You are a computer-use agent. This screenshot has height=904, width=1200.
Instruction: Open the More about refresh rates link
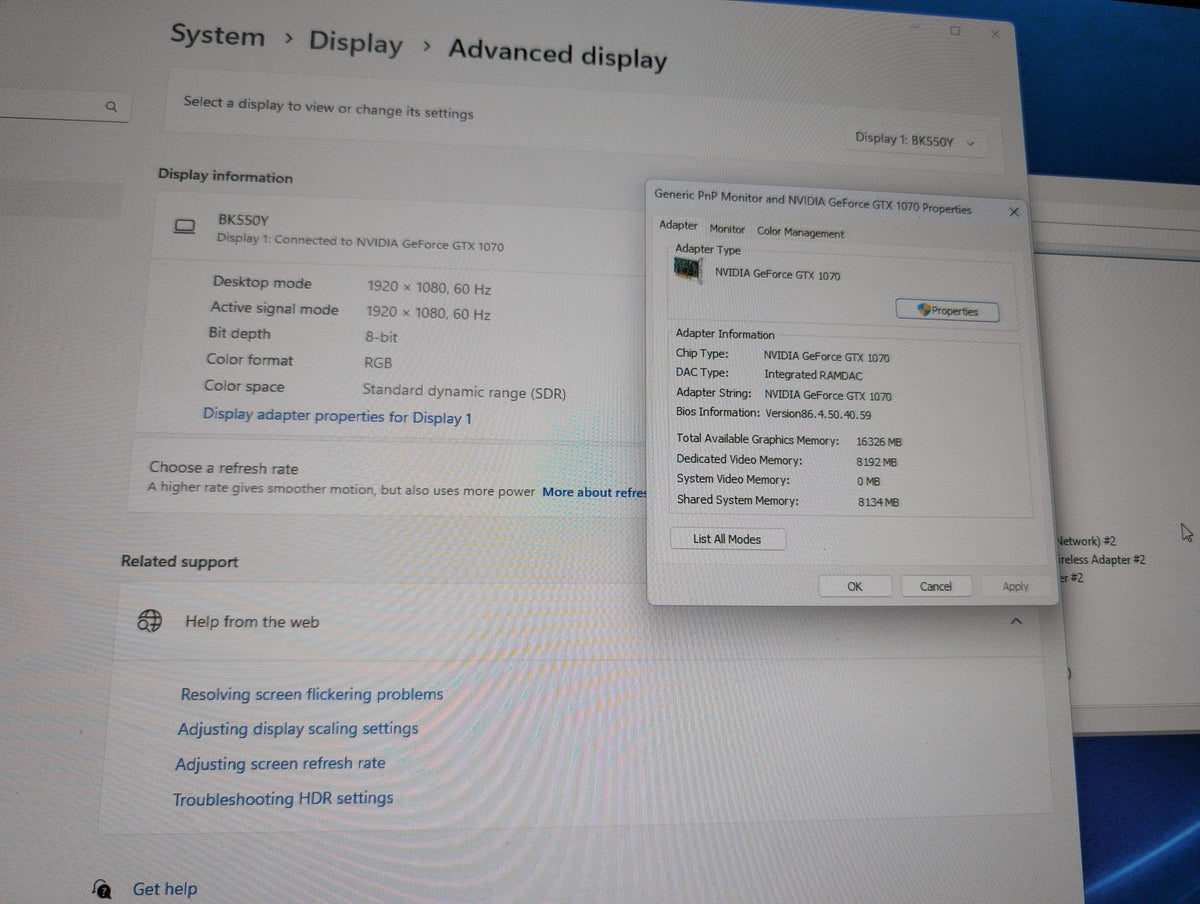pyautogui.click(x=594, y=492)
